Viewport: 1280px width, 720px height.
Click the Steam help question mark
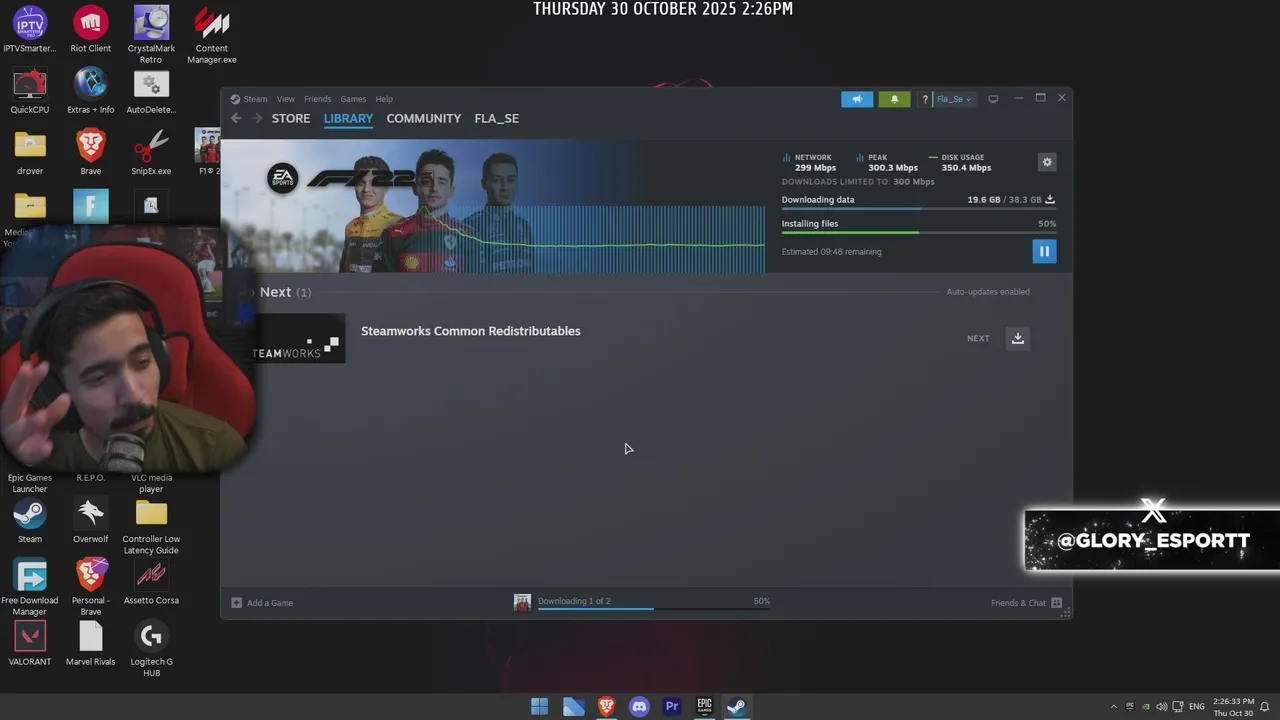[925, 99]
